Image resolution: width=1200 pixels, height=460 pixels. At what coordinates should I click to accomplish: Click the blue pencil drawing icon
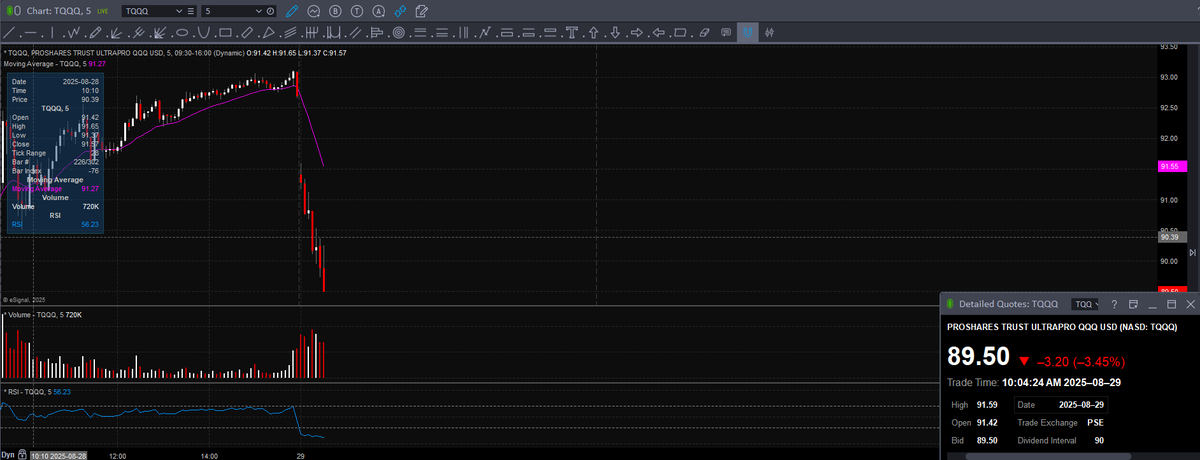click(x=291, y=11)
